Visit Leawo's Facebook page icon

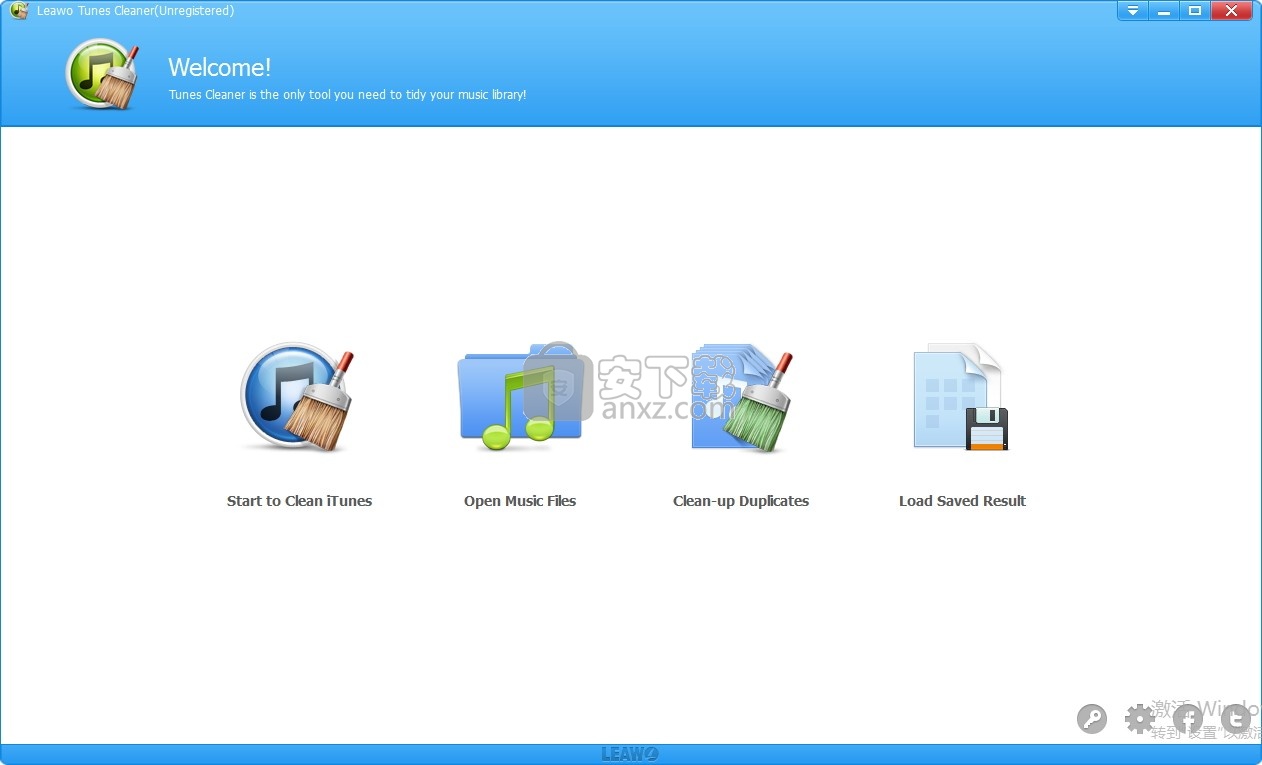click(1188, 718)
